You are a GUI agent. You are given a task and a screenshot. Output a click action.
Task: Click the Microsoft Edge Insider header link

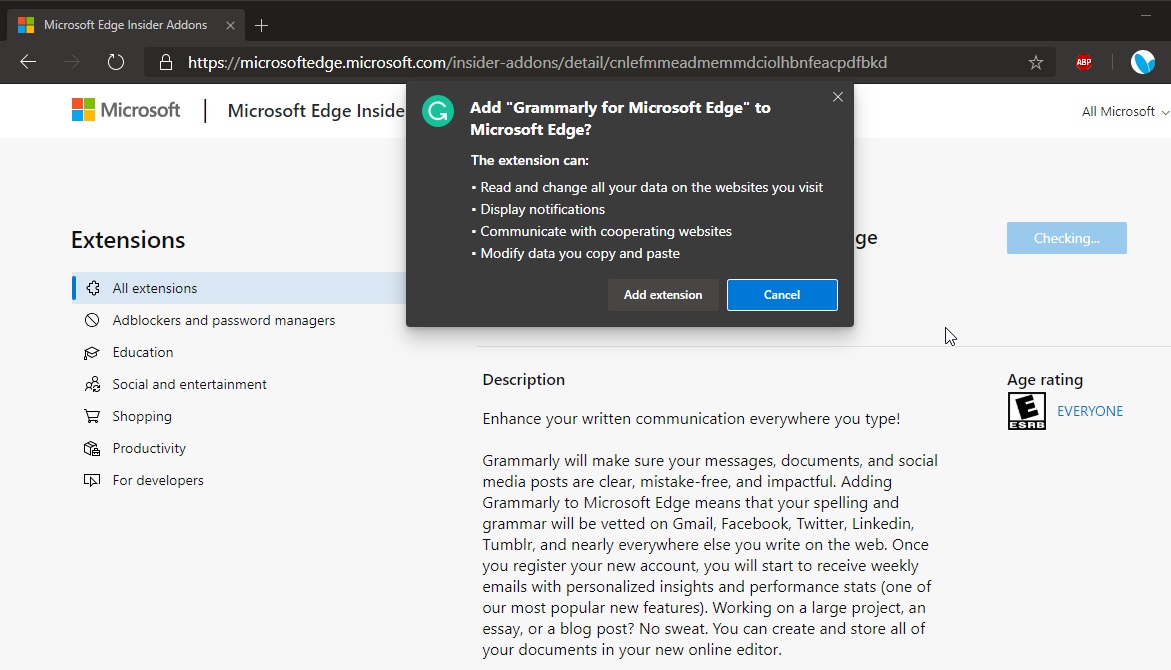point(316,111)
